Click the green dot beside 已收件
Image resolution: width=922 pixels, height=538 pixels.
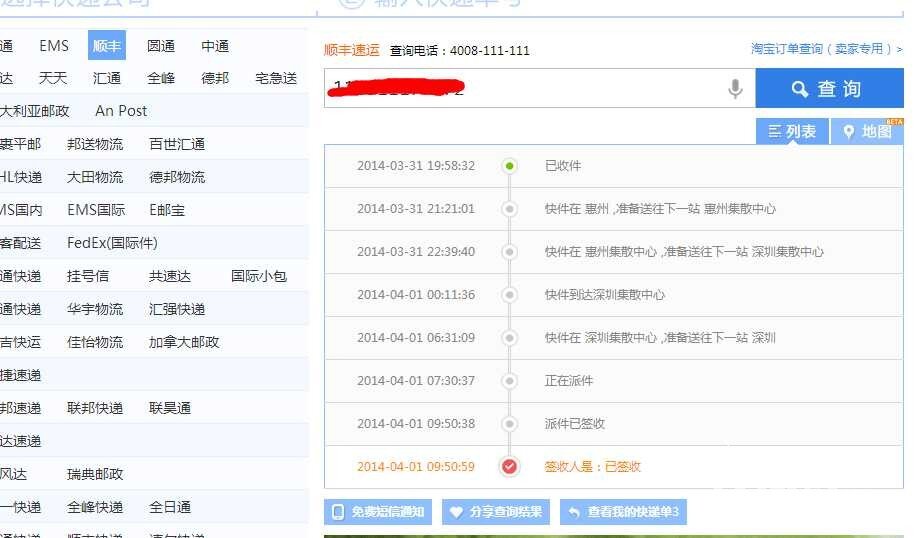(x=509, y=166)
